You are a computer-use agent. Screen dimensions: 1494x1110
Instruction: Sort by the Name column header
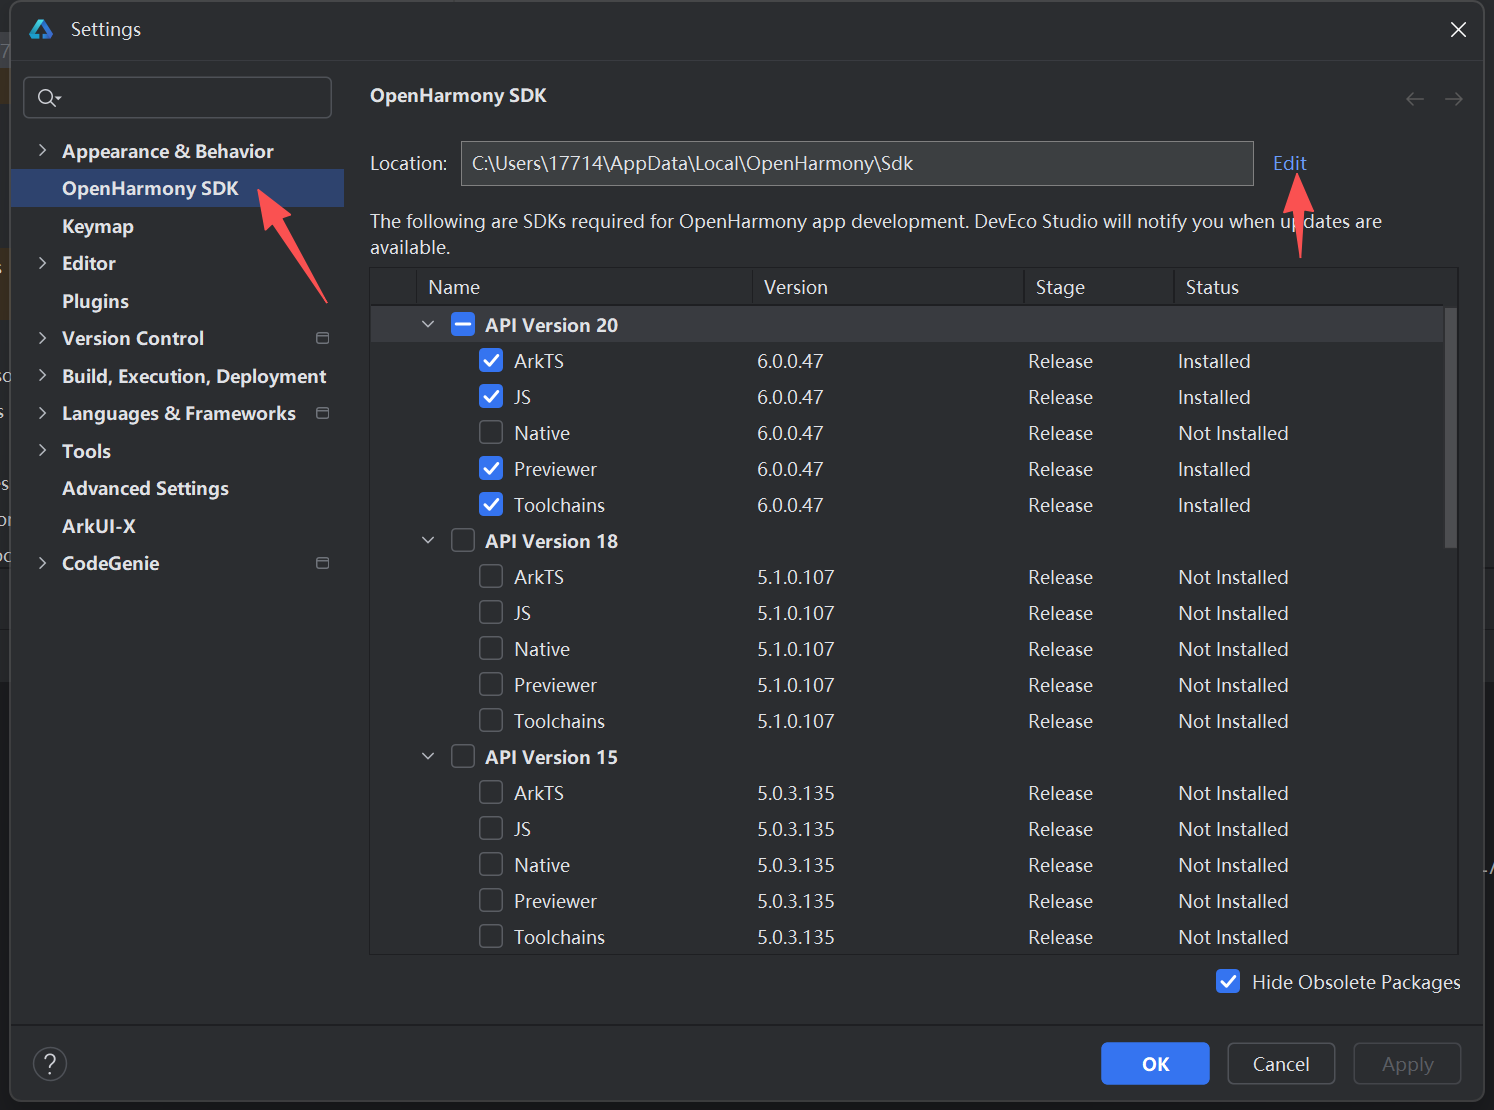point(584,287)
